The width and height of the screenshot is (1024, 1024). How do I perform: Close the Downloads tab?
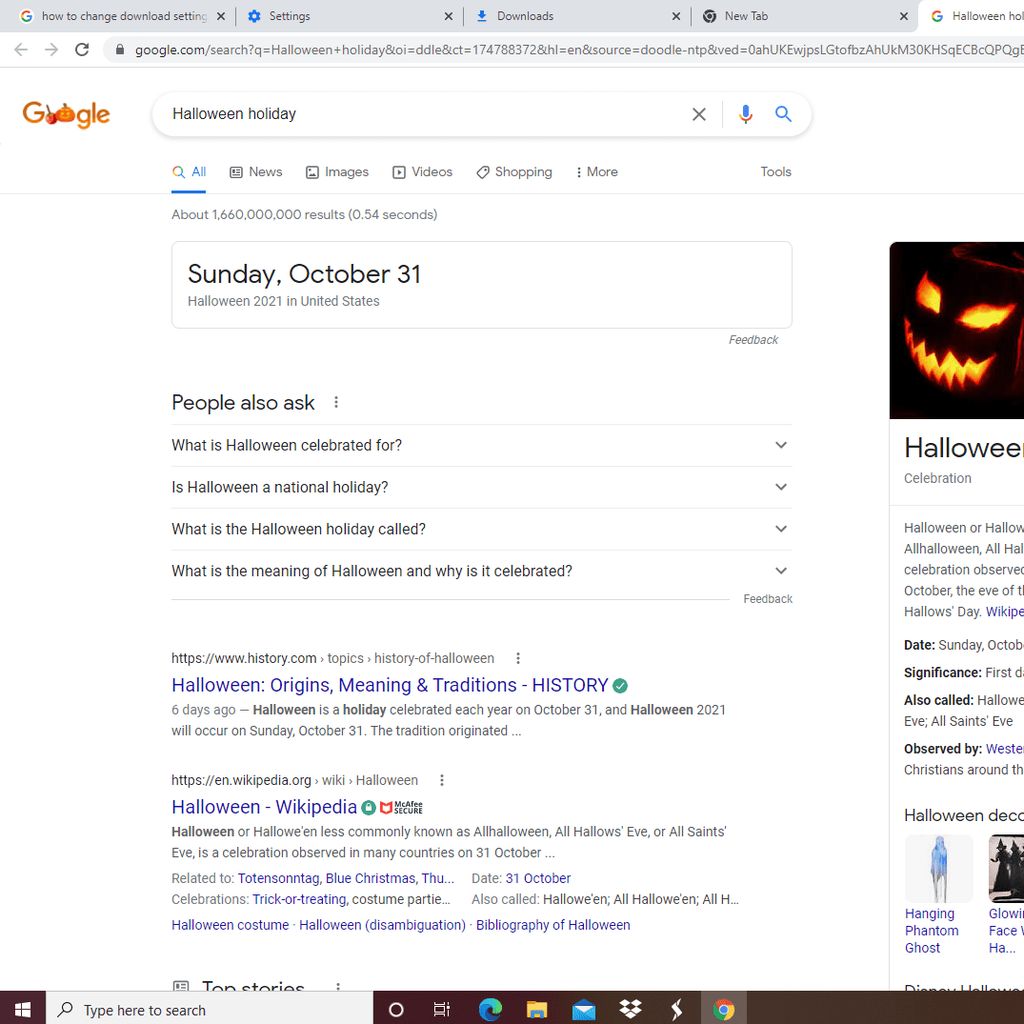pos(676,16)
